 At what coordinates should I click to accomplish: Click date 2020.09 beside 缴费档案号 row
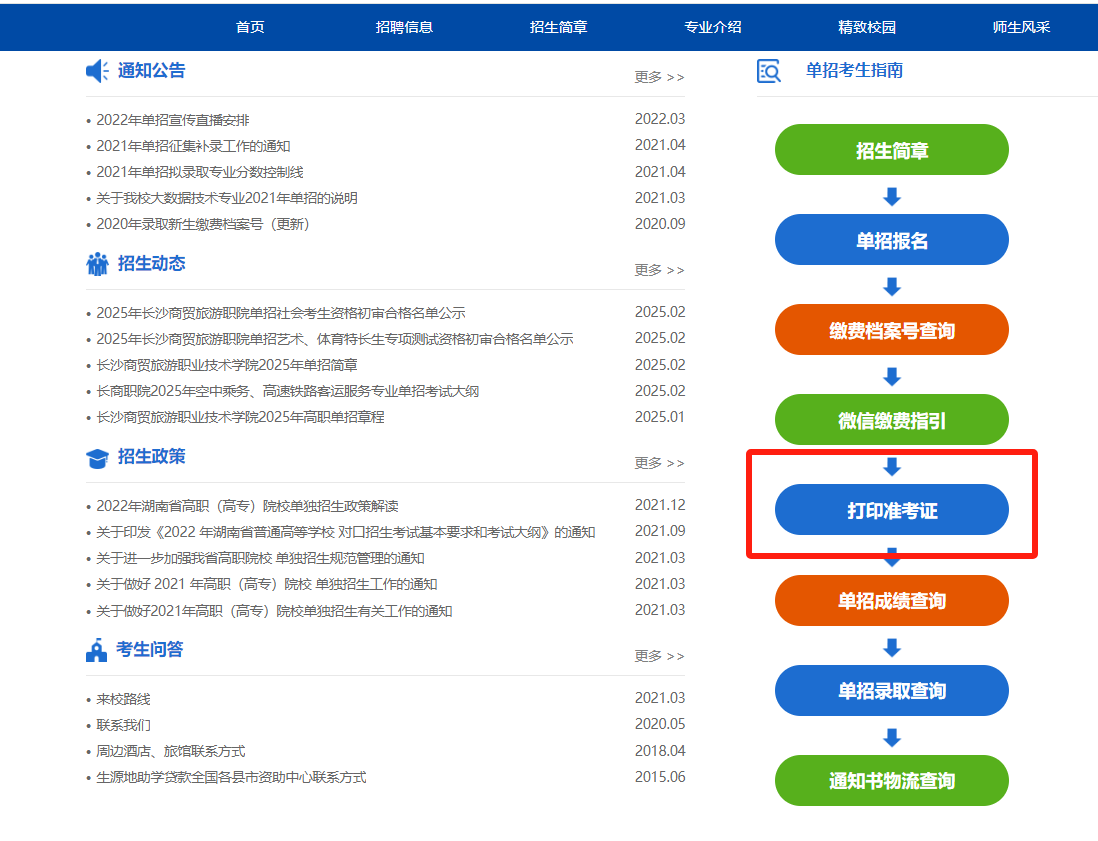(x=660, y=223)
